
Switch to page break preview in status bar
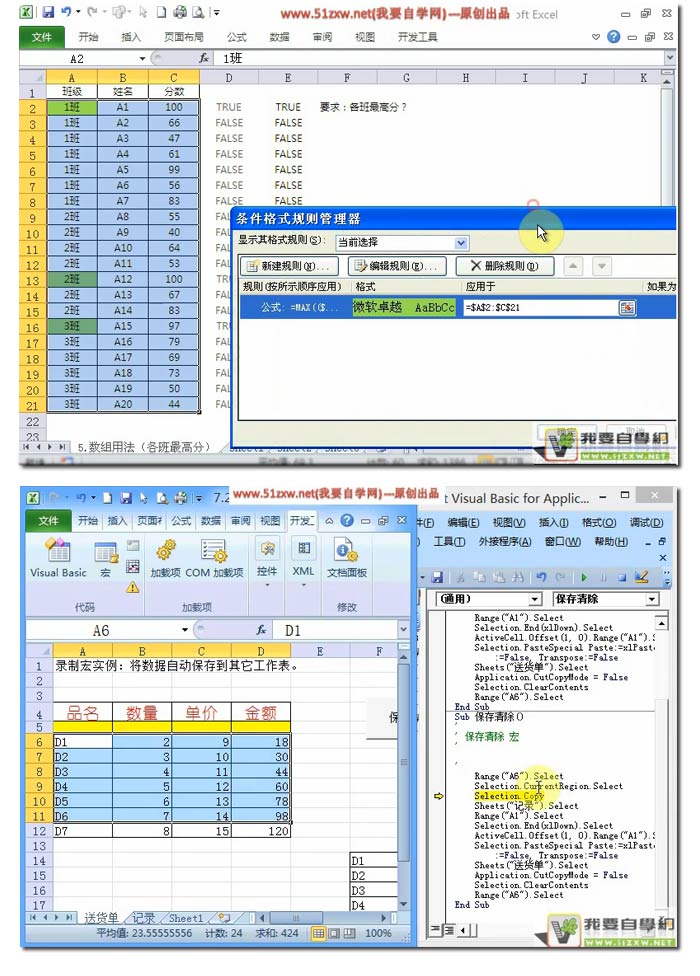[349, 933]
